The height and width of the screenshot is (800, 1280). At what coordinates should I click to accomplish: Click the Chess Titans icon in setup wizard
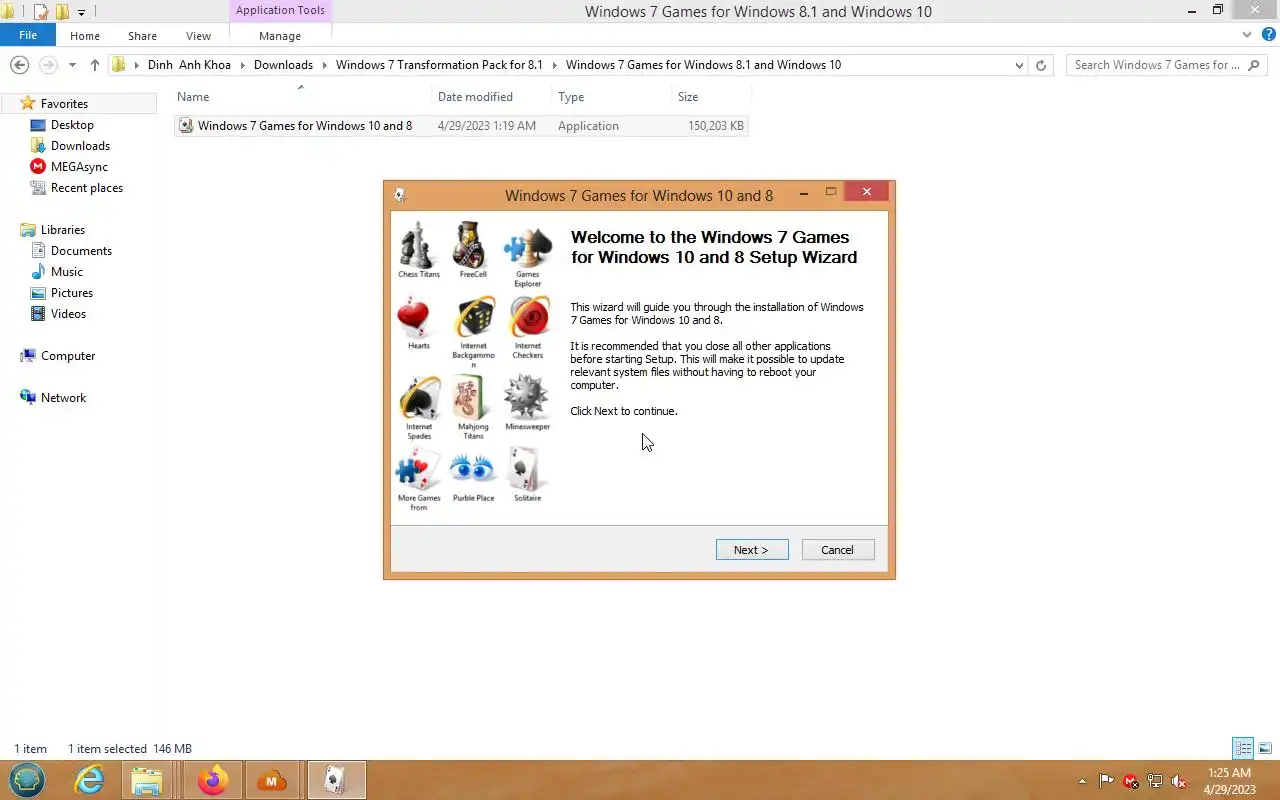point(418,245)
